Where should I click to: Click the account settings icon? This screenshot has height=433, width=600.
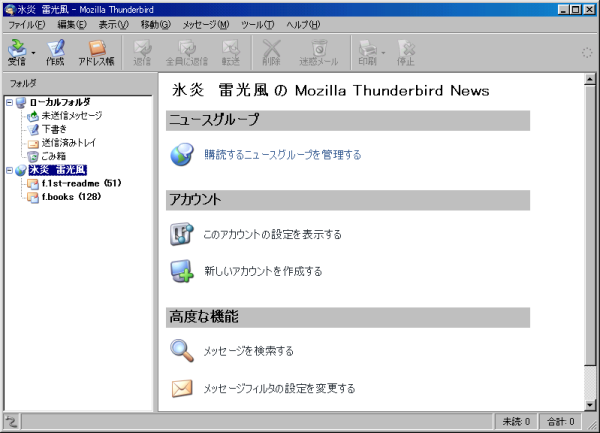[182, 234]
